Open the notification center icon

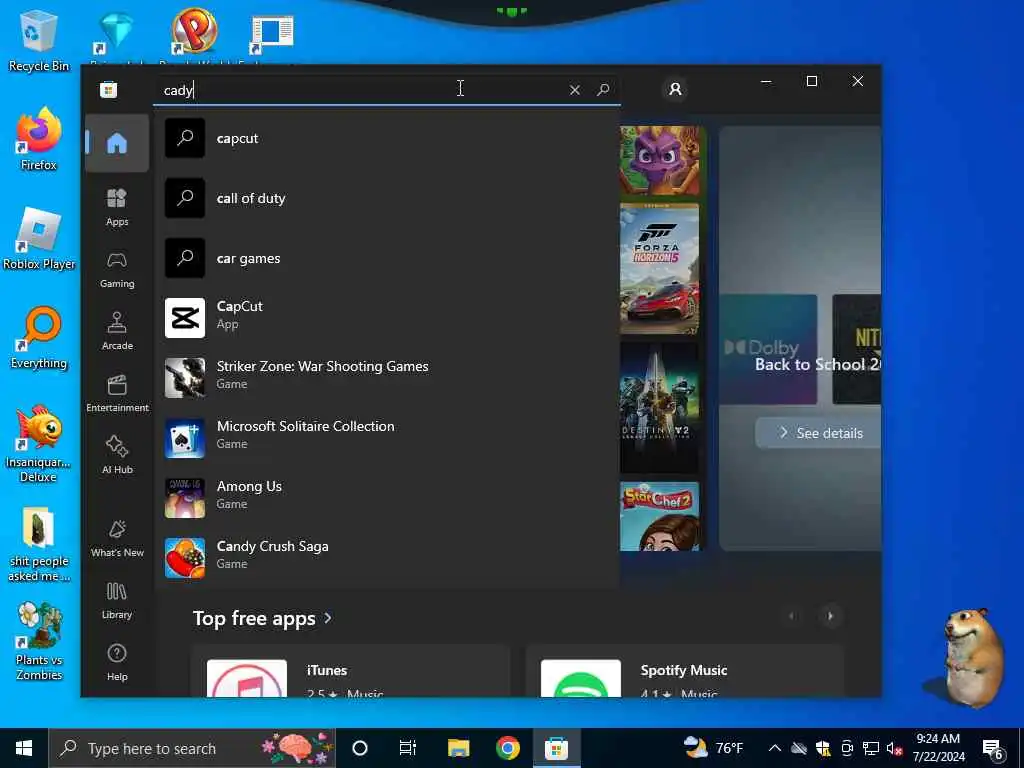993,750
